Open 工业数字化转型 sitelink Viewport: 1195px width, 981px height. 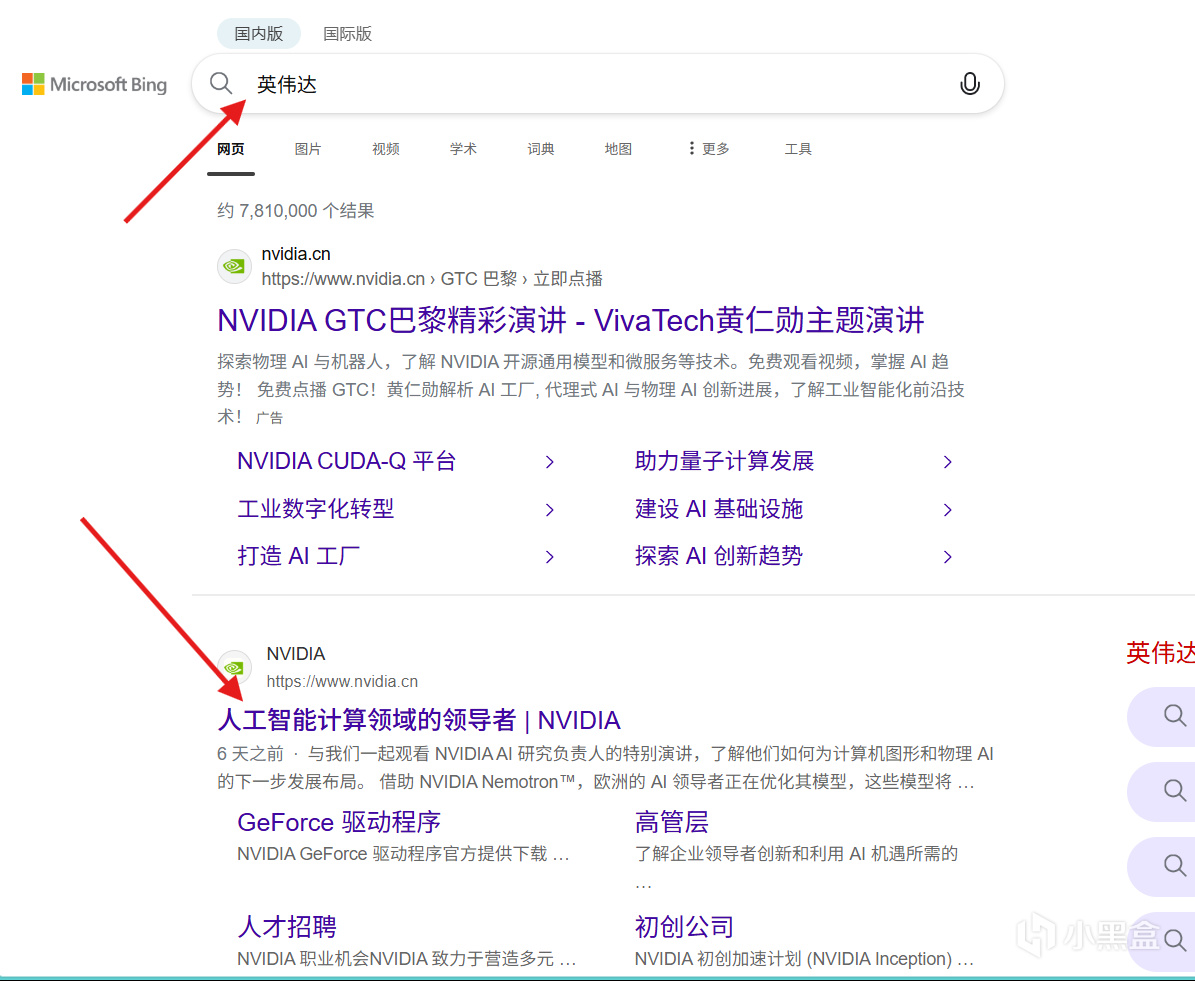pos(316,508)
